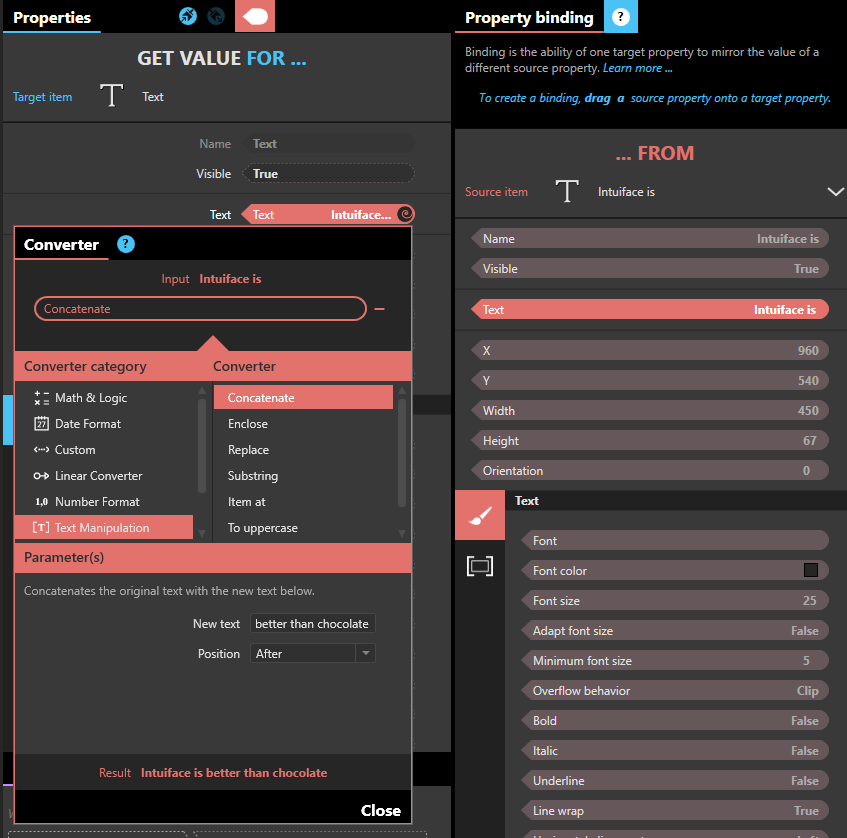Select the layout frame icon below paintbrush
847x838 pixels.
480,566
